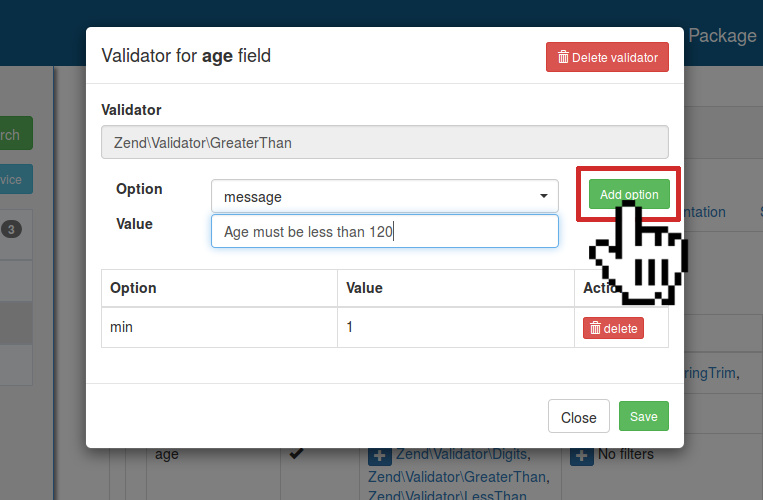Image resolution: width=763 pixels, height=500 pixels.
Task: Close the validator dialog
Action: click(578, 417)
